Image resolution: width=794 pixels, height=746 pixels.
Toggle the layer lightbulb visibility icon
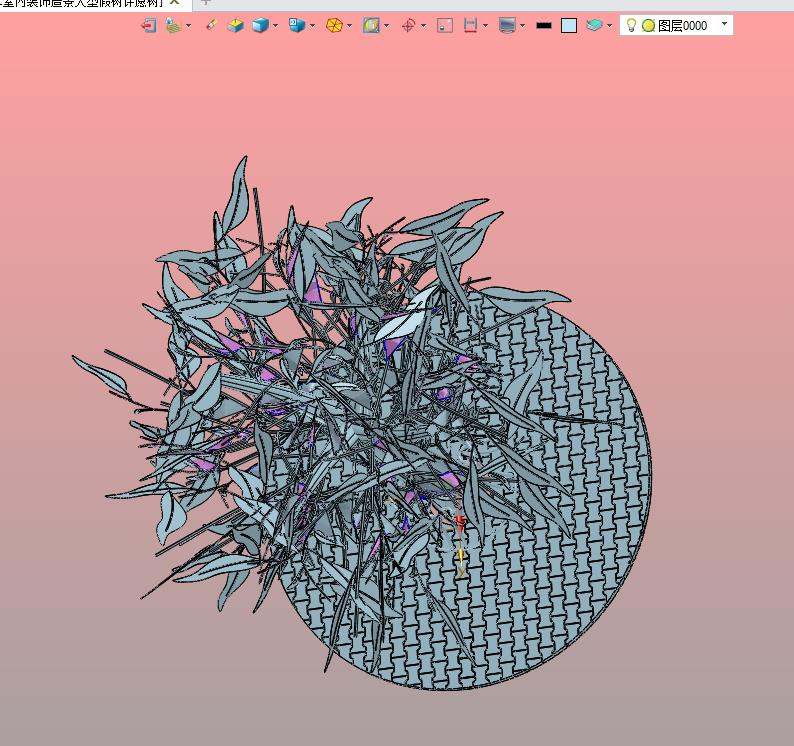631,25
